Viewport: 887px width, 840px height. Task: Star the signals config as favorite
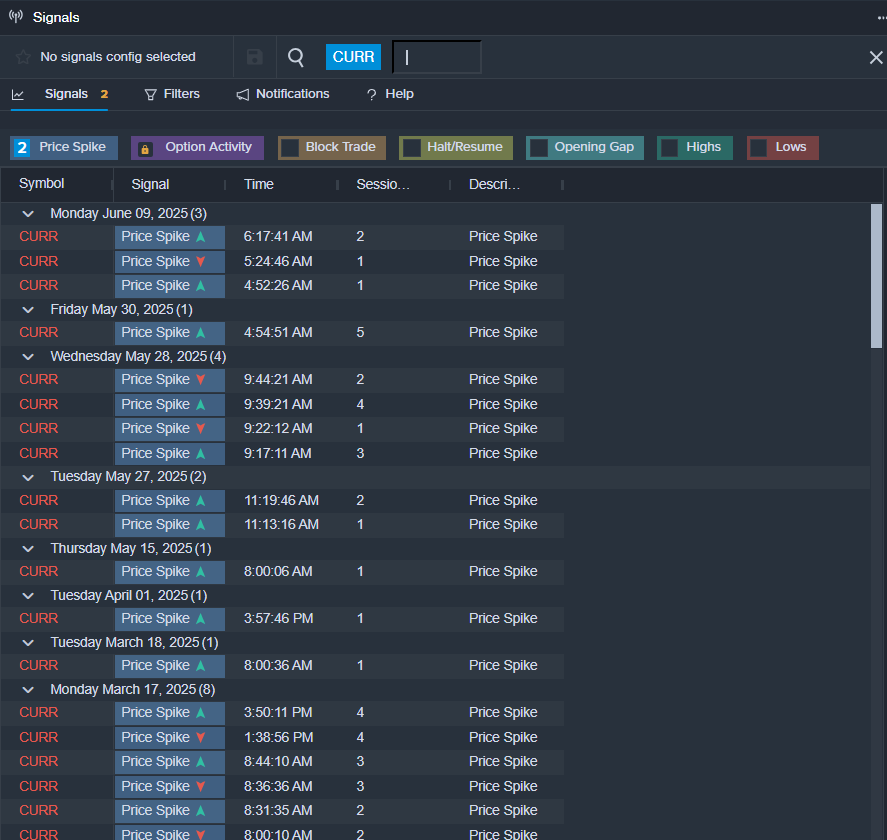point(23,57)
